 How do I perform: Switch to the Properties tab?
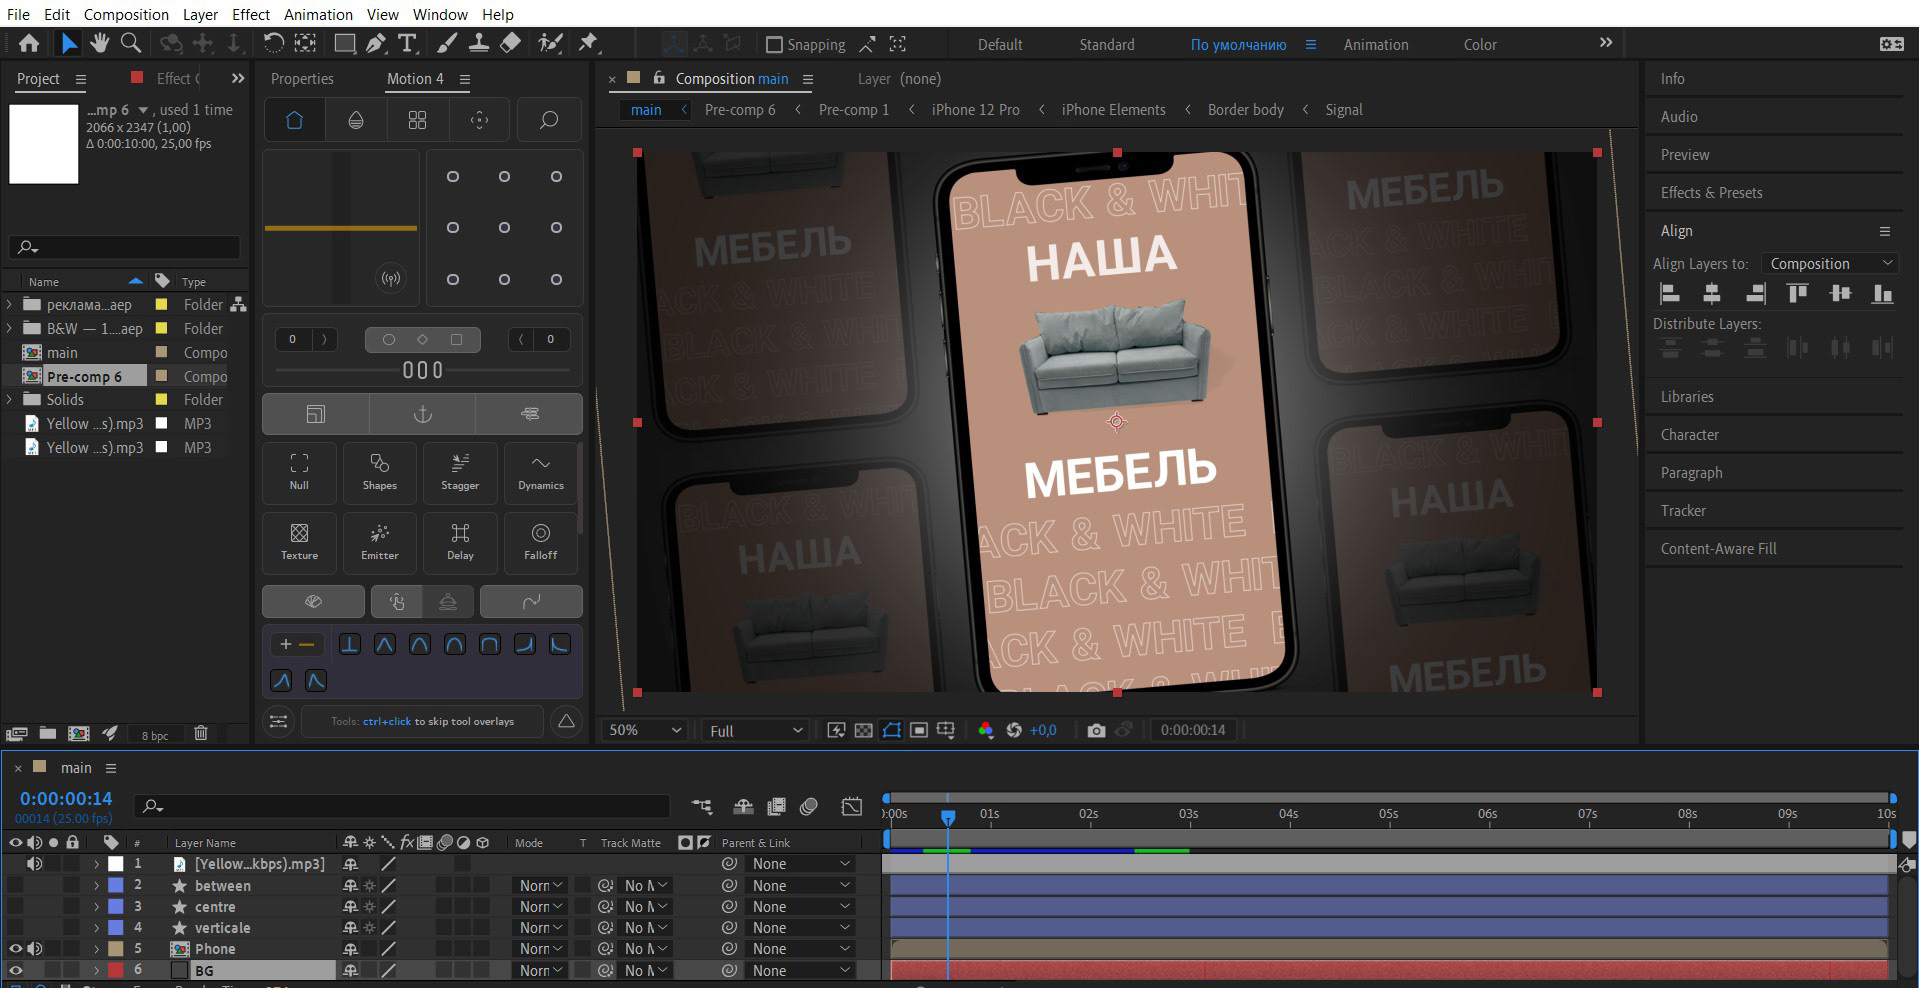302,79
